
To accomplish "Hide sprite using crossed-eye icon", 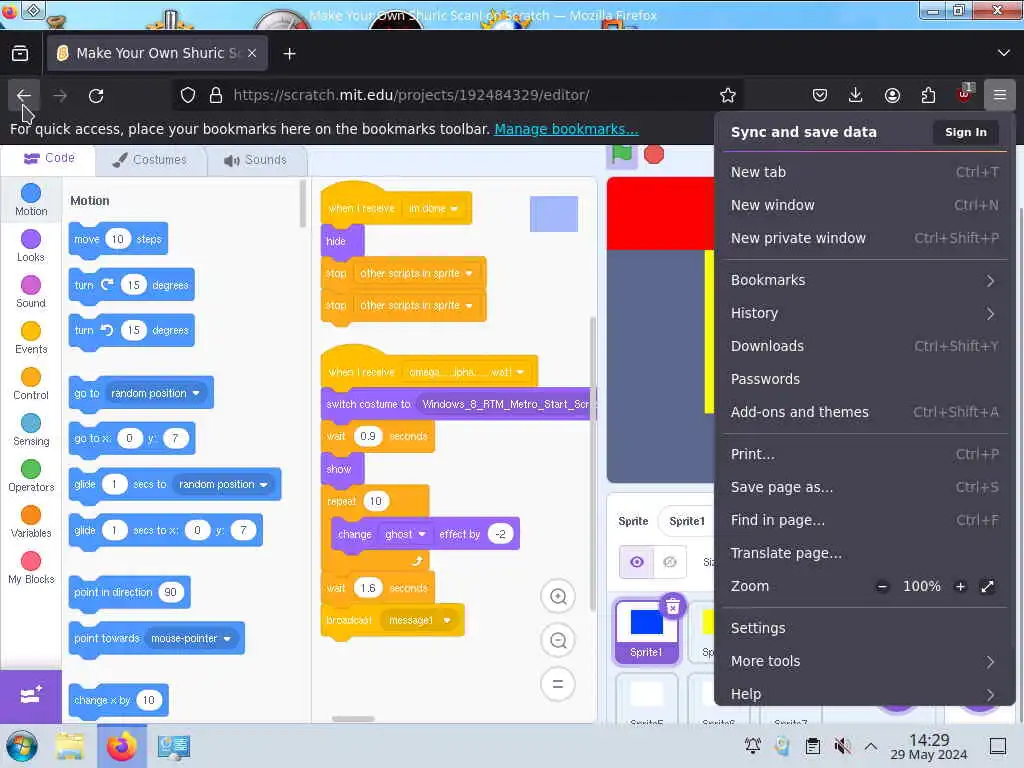I will pos(670,562).
